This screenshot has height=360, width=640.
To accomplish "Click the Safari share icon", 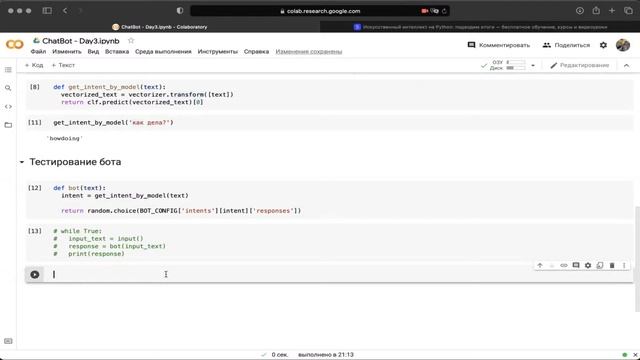I will coord(596,11).
